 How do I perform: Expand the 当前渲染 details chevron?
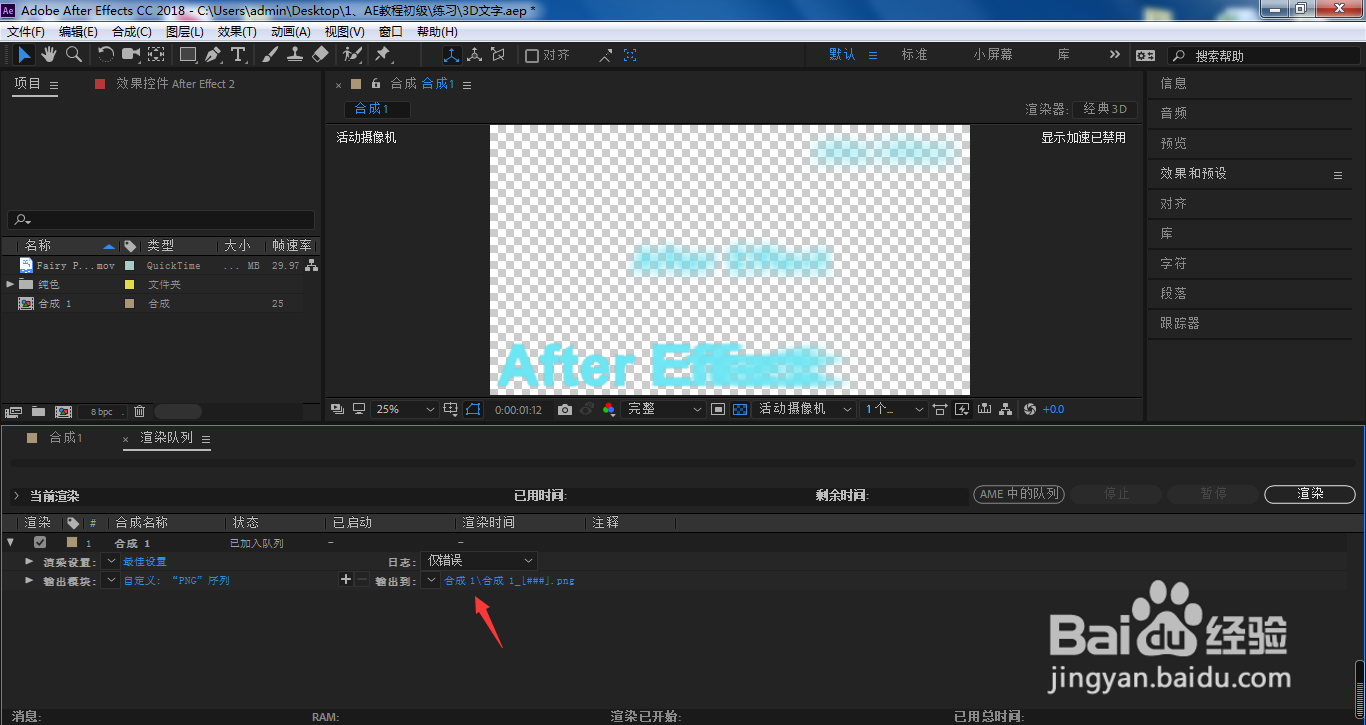[x=16, y=495]
